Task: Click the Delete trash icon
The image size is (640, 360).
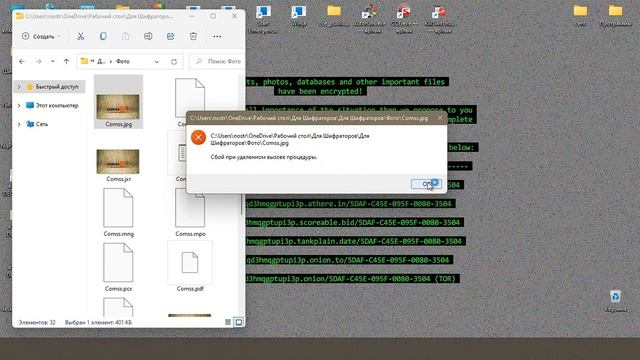Action: click(193, 36)
